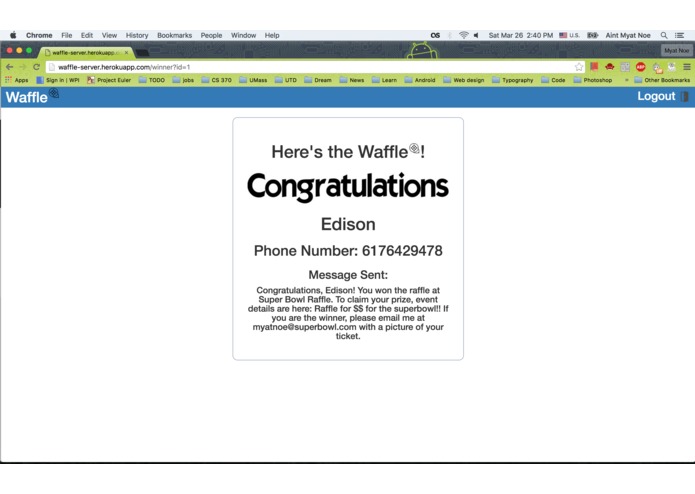Expand the Android bookmark folder
The width and height of the screenshot is (695, 494).
pos(420,80)
